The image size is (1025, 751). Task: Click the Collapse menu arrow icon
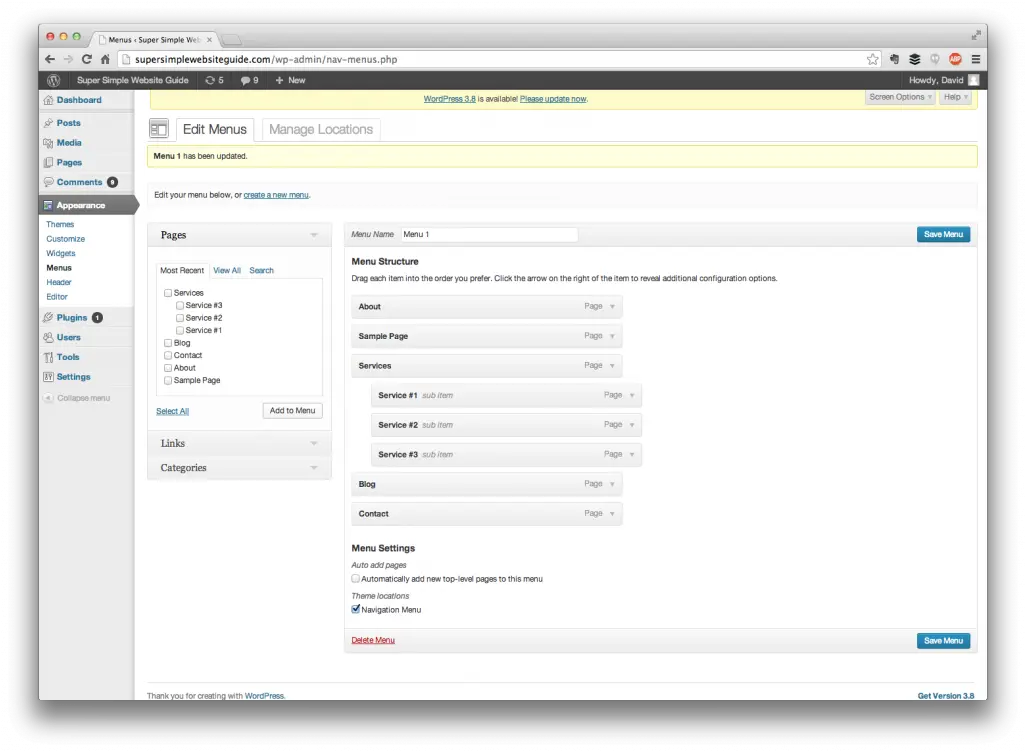point(48,397)
